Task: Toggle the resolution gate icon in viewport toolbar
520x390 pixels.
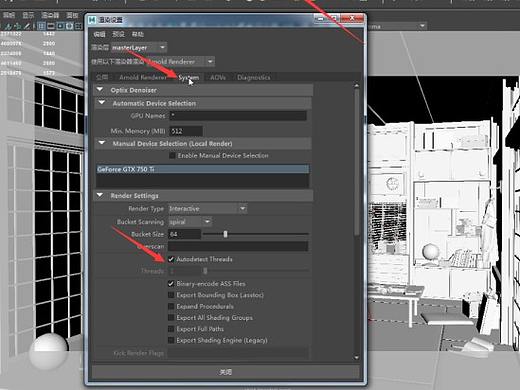Action: 60,26
